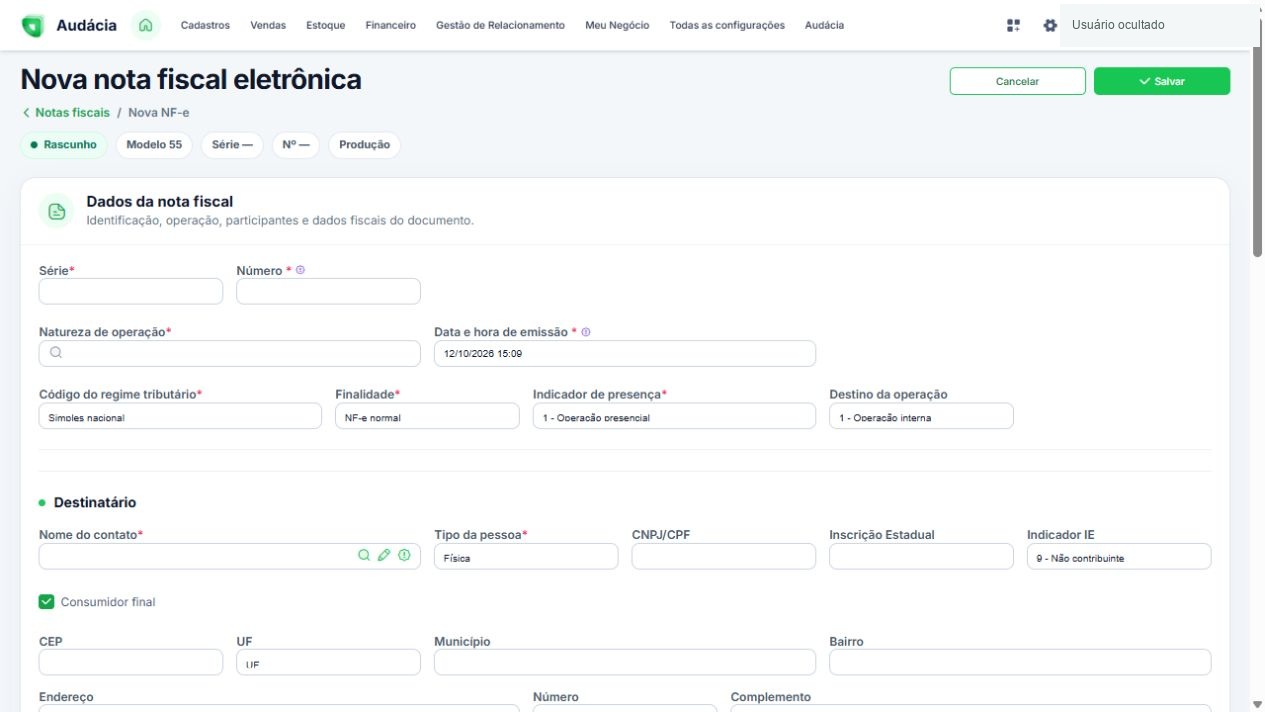
Task: Open Todas as configurações menu
Action: (x=727, y=26)
